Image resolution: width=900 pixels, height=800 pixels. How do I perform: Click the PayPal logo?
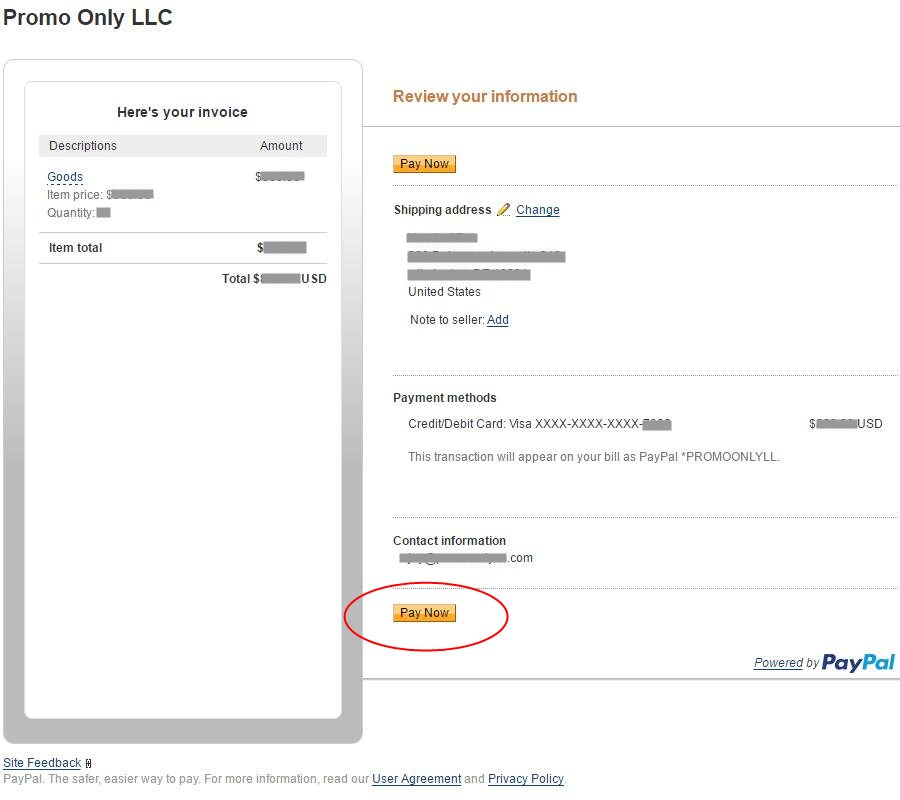click(x=858, y=662)
